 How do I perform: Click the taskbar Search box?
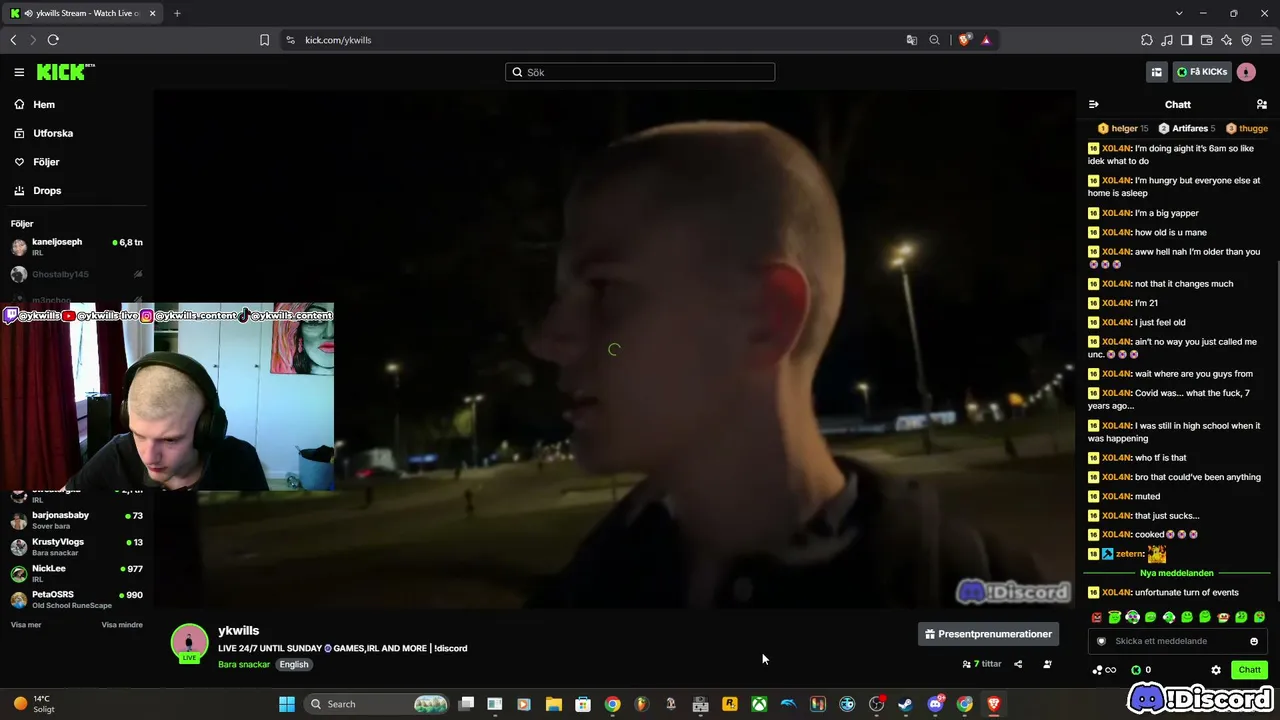tap(376, 704)
